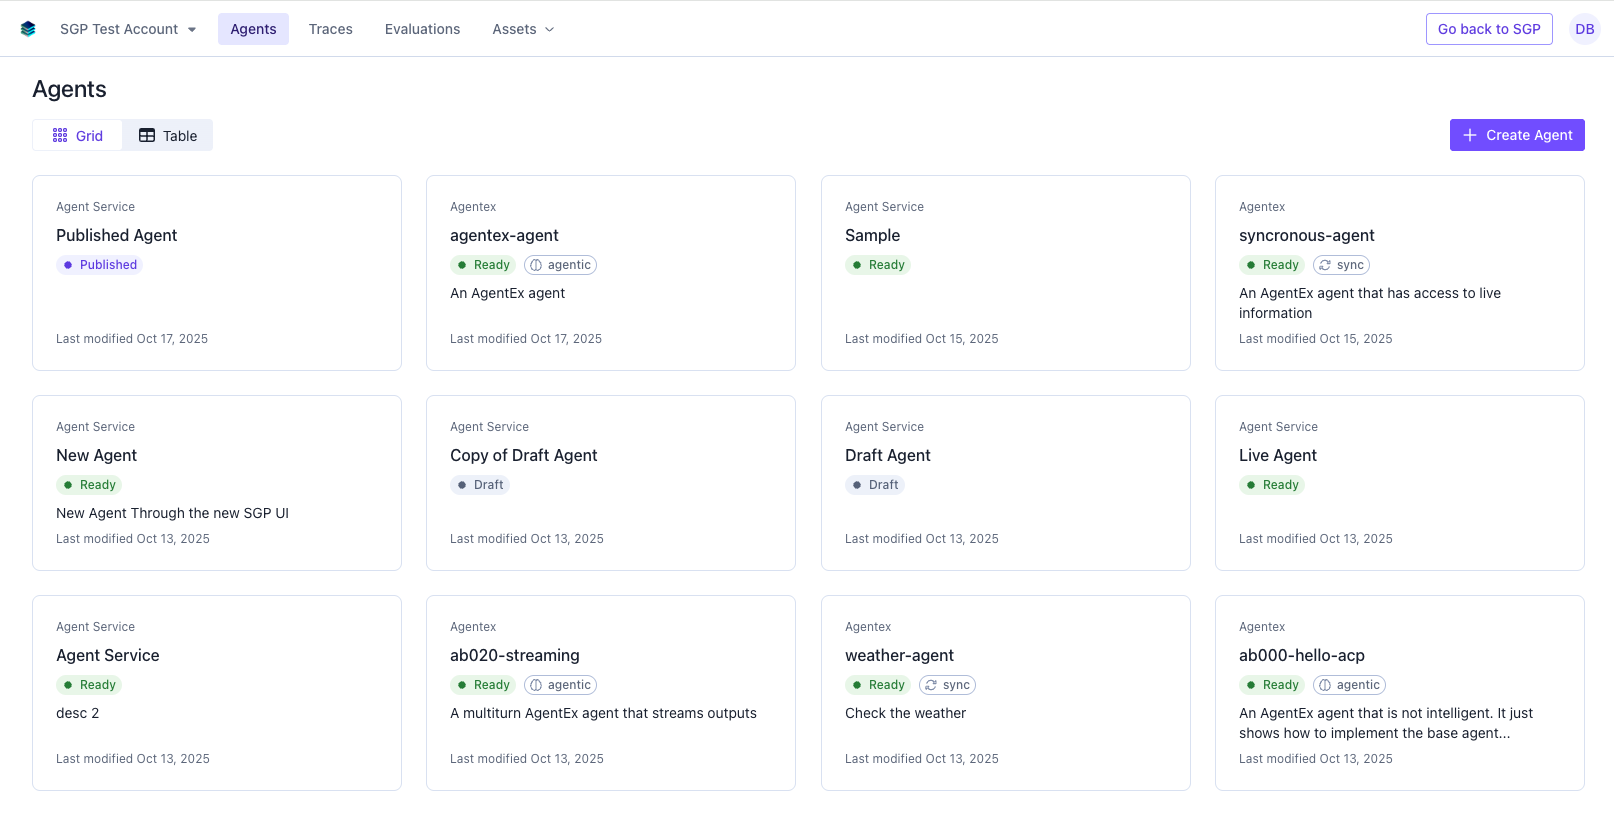Open the Live Agent card title
The image size is (1614, 814).
(x=1277, y=455)
